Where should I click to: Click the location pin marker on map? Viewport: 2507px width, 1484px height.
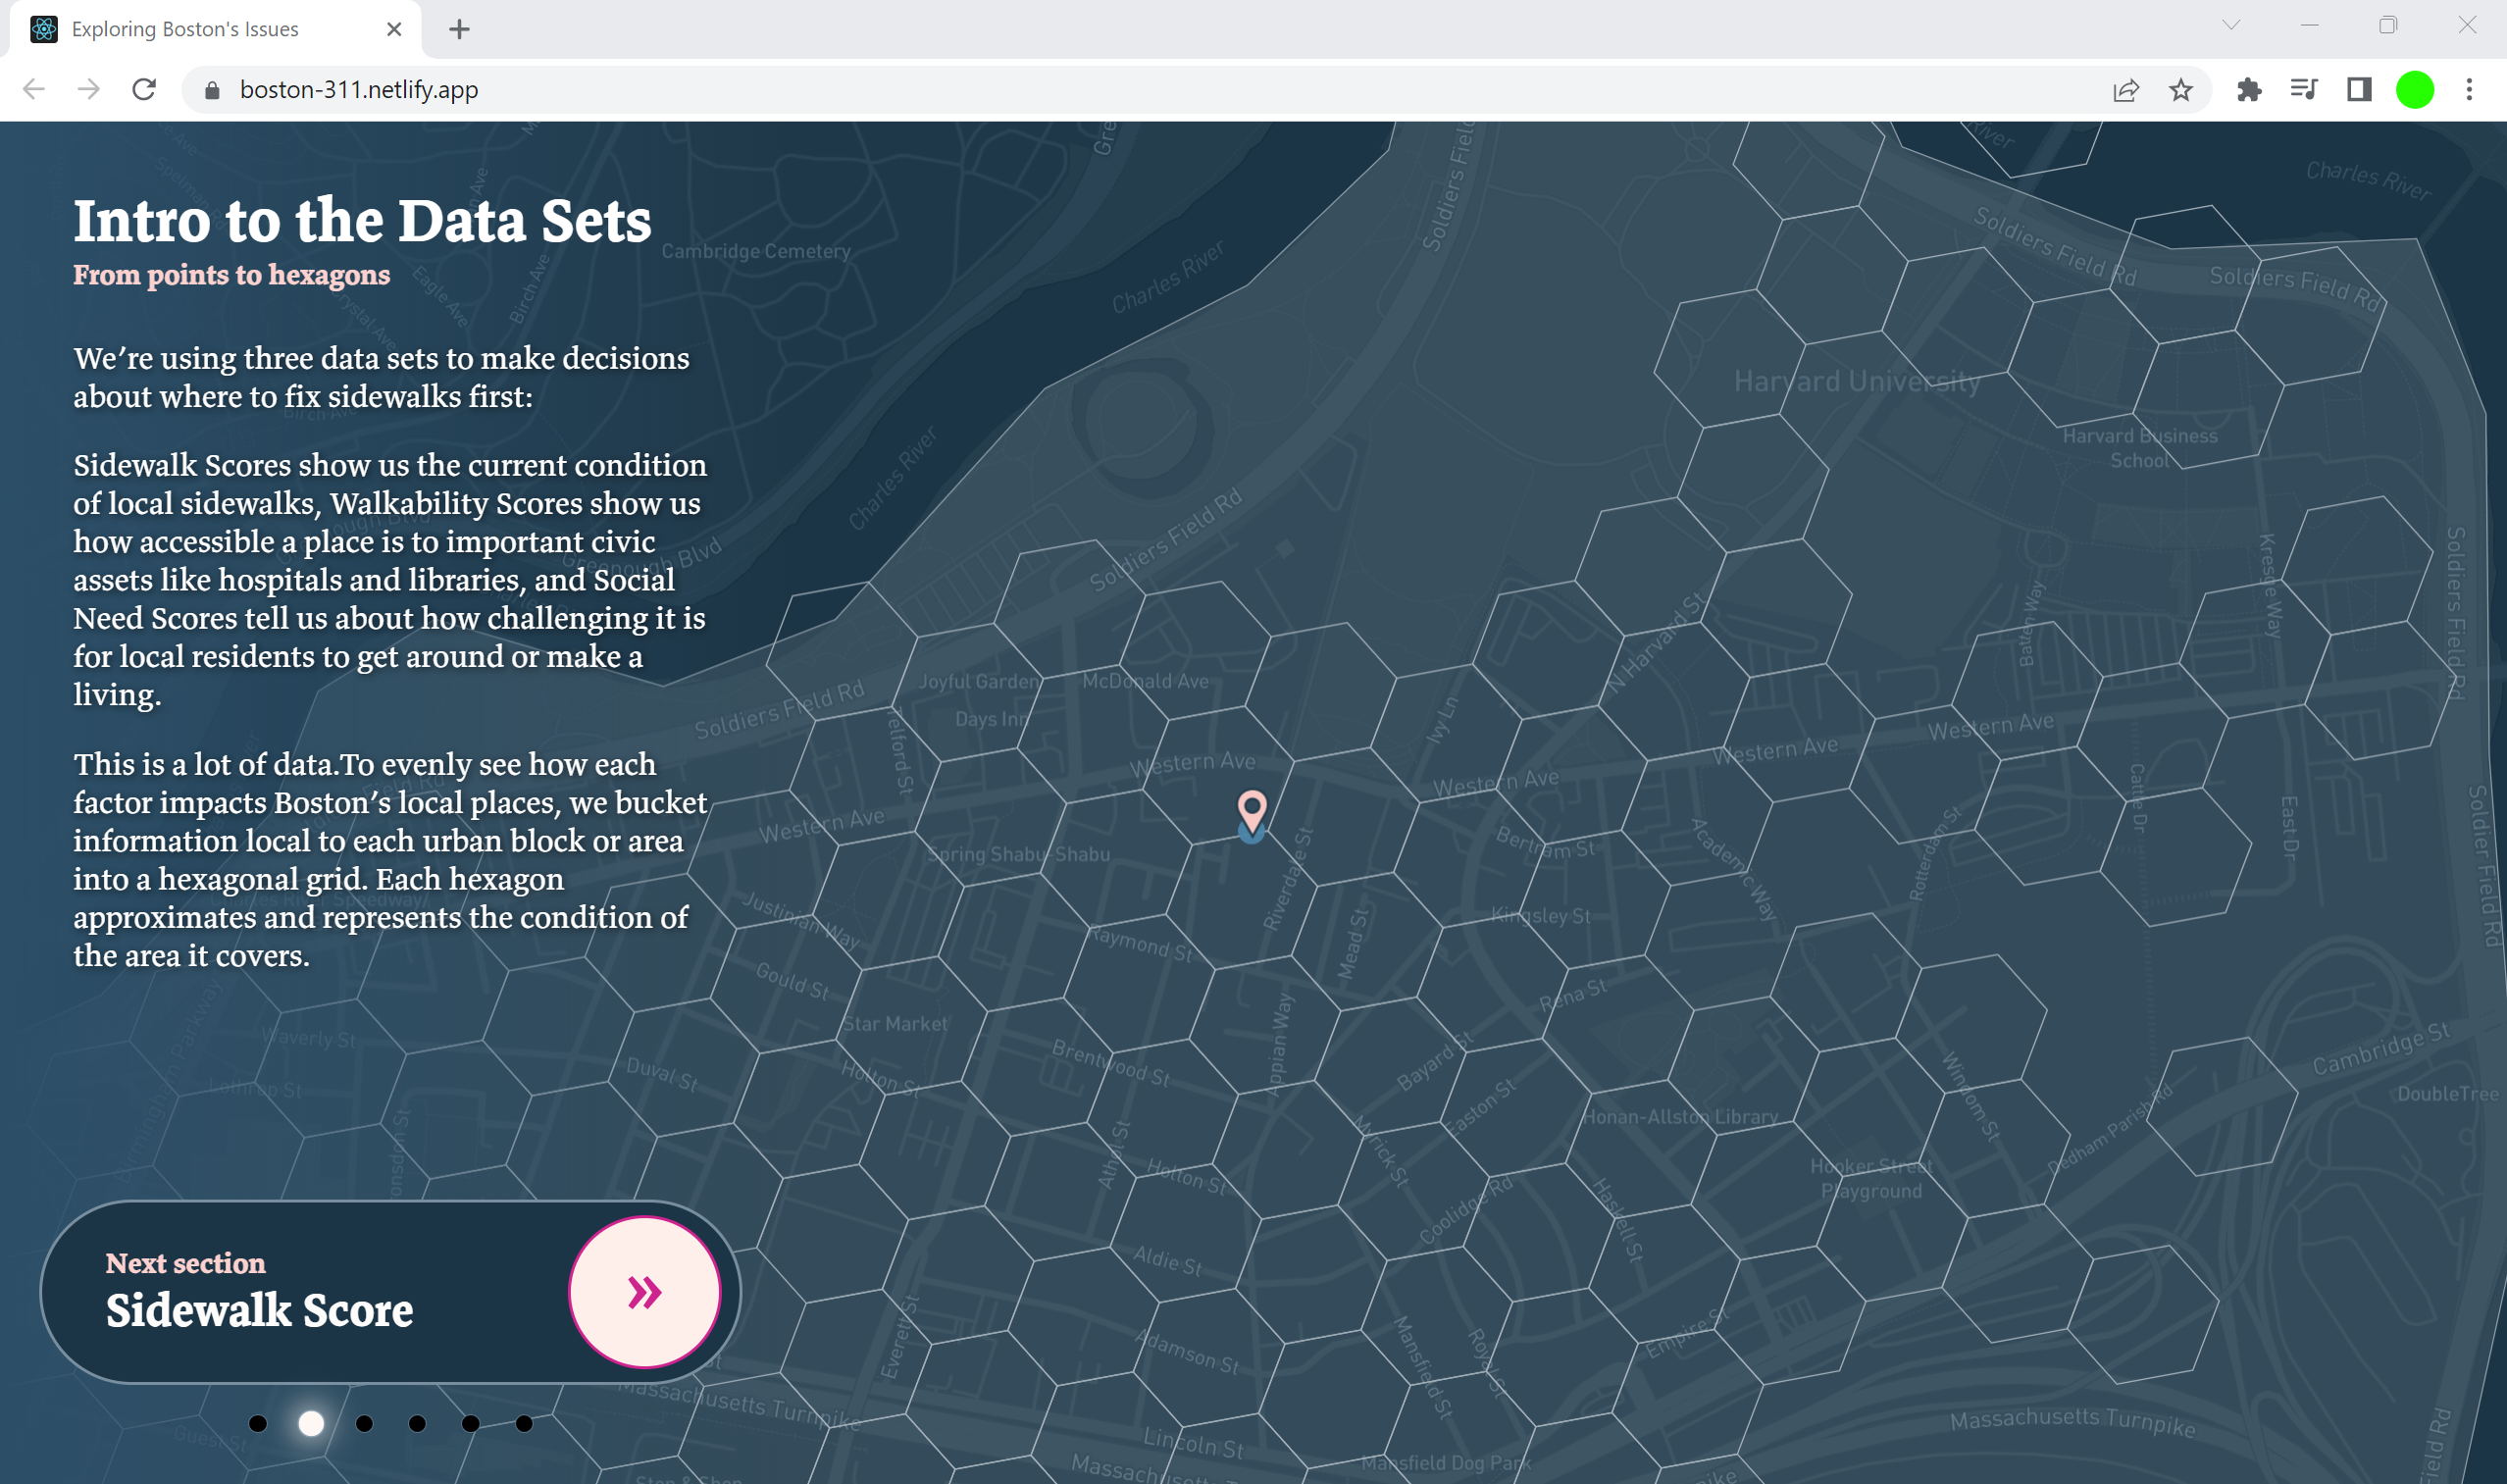[1251, 810]
